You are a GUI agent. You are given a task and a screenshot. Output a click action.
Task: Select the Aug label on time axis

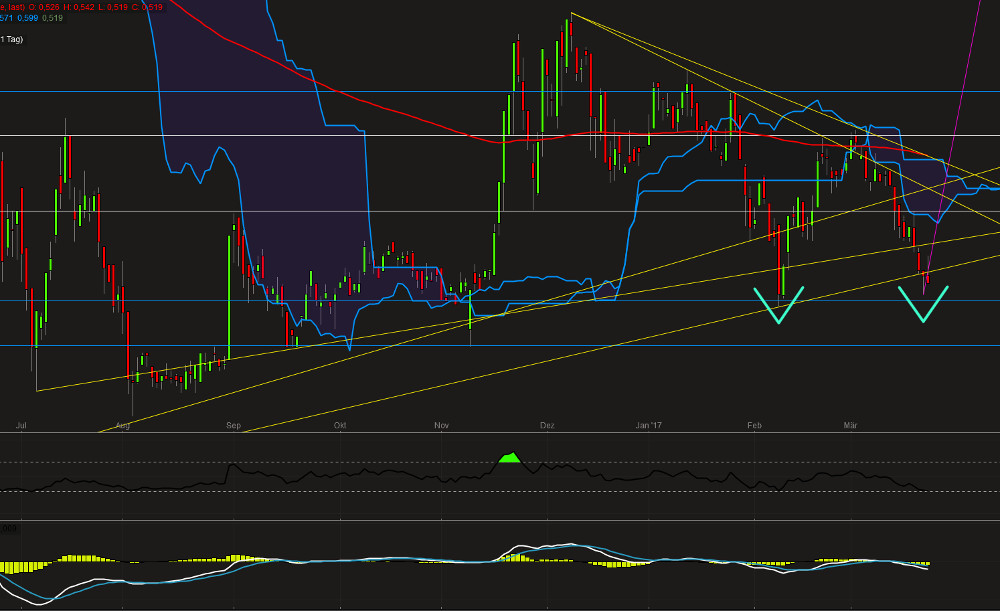click(123, 425)
